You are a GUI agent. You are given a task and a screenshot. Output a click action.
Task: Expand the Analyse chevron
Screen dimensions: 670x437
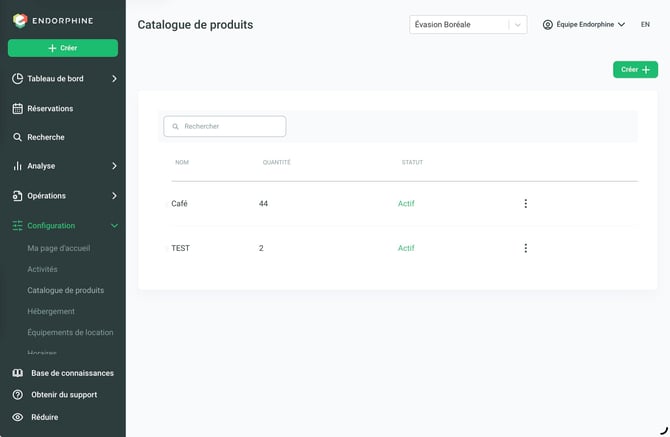[x=114, y=166]
